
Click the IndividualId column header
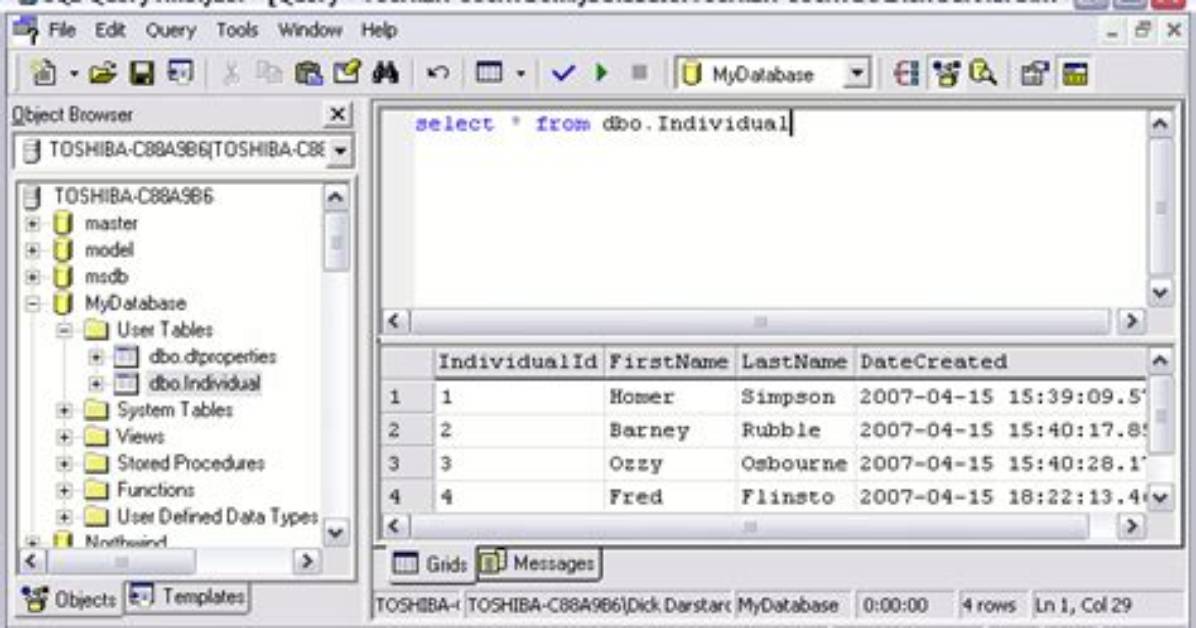click(x=517, y=362)
